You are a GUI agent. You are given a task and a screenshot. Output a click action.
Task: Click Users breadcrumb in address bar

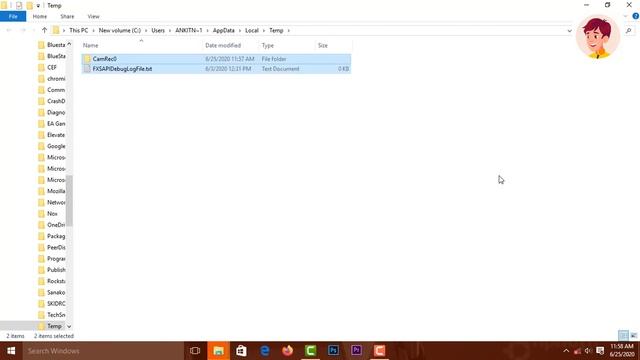click(x=158, y=30)
